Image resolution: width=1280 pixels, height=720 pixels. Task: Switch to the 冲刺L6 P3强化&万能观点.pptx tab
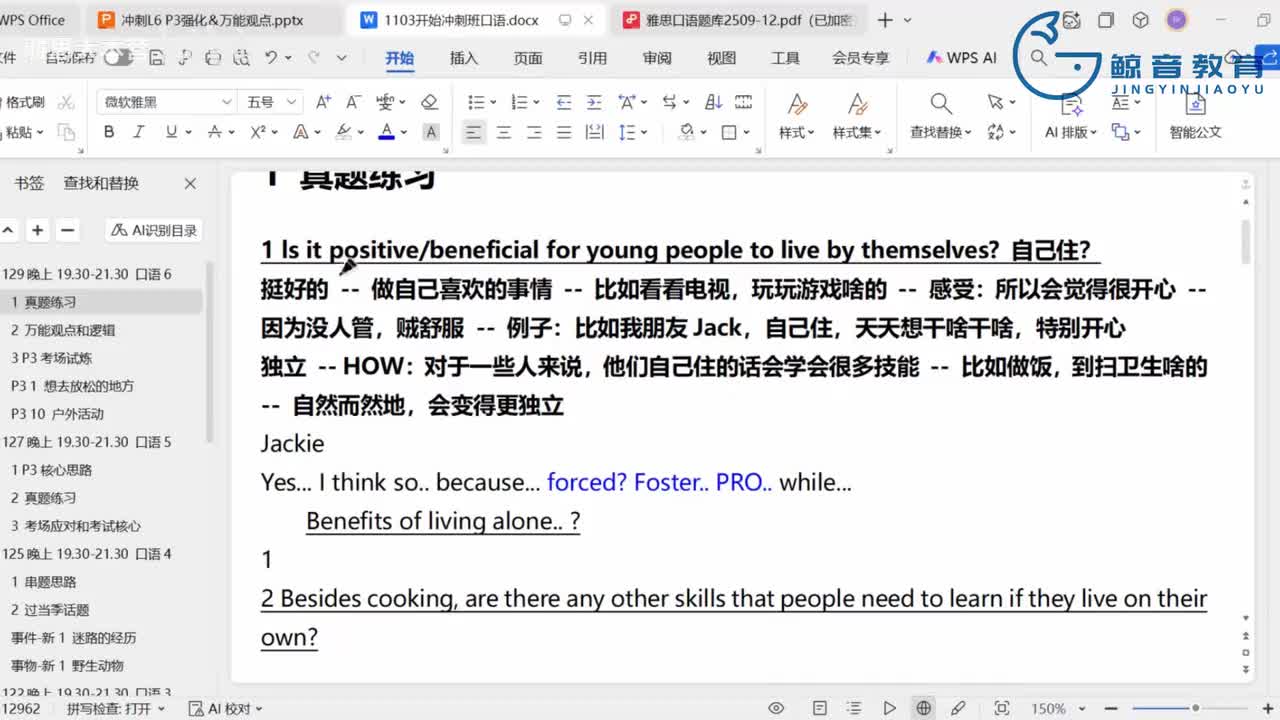click(x=212, y=20)
